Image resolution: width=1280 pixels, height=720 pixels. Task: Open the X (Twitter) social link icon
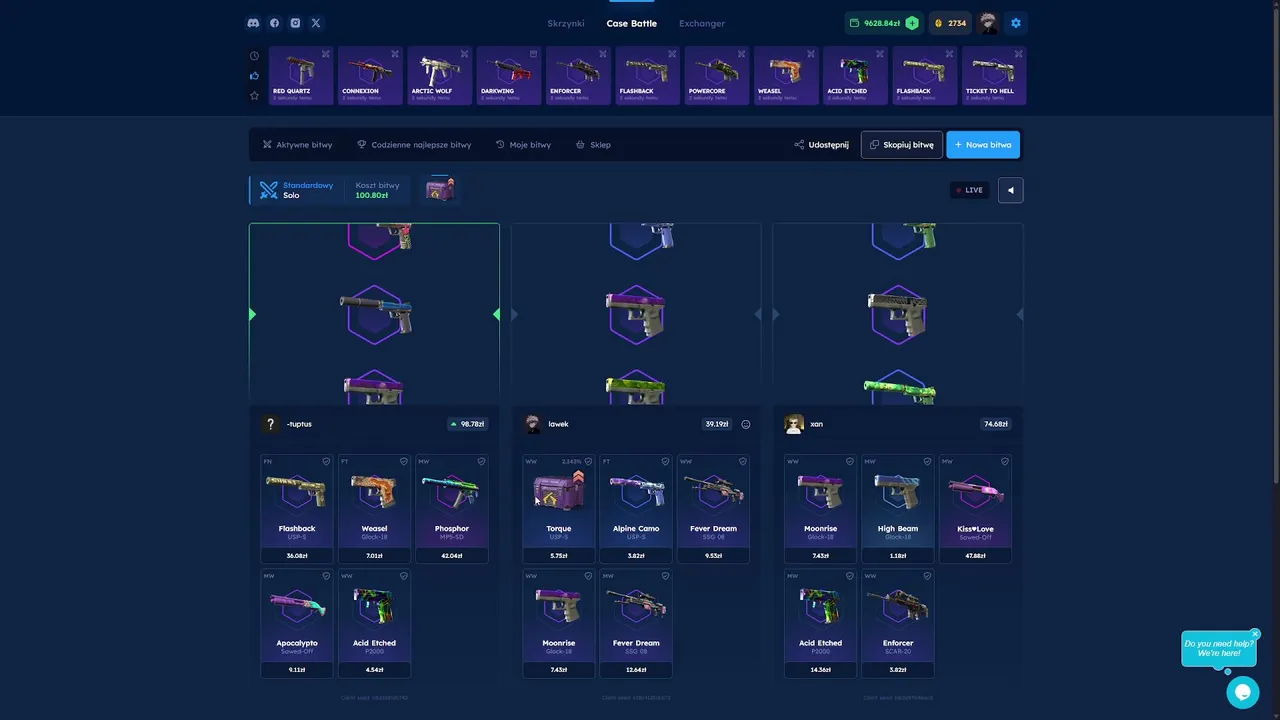tap(316, 23)
